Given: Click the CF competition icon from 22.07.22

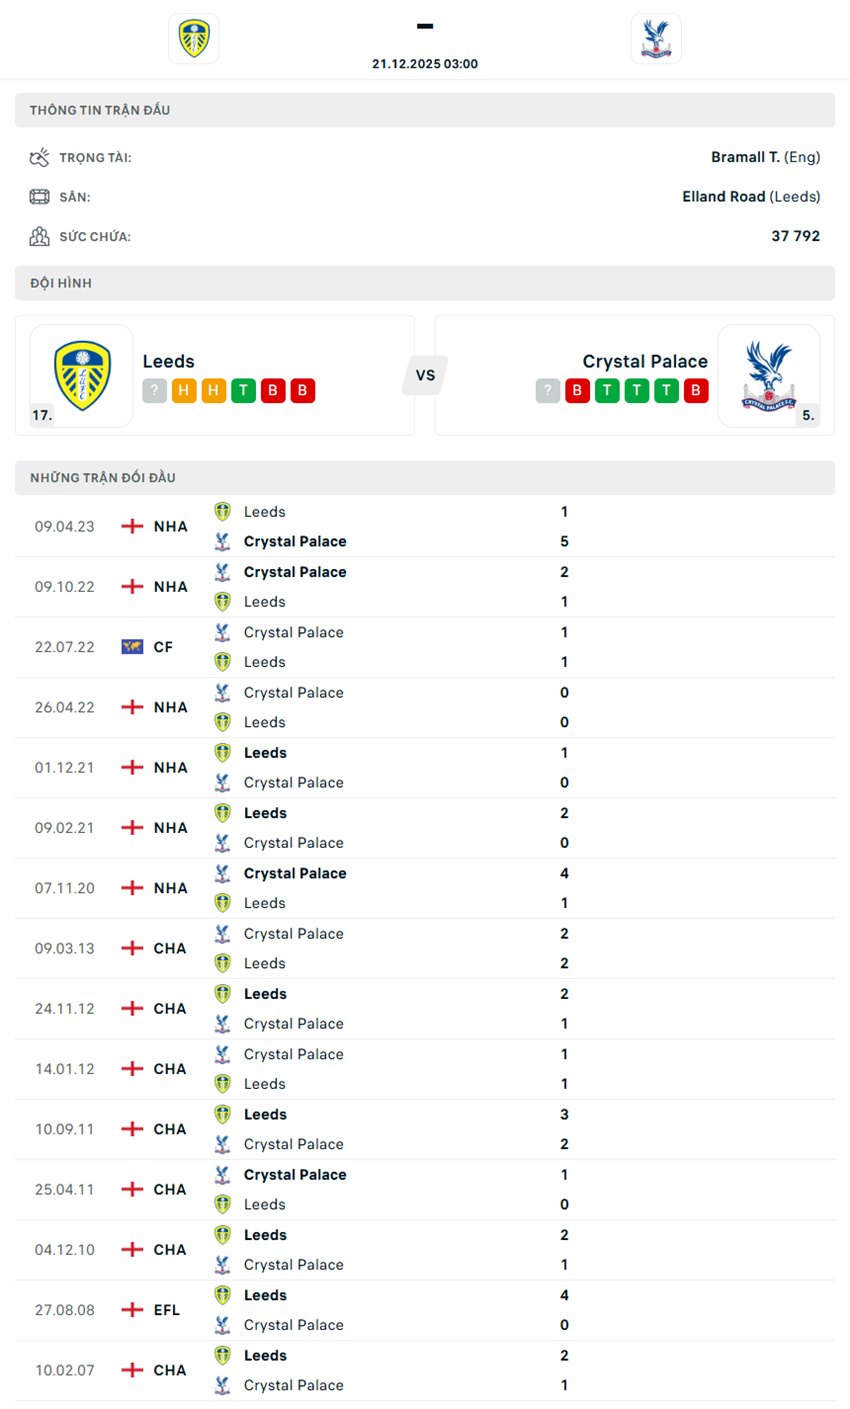Looking at the screenshot, I should (x=131, y=646).
